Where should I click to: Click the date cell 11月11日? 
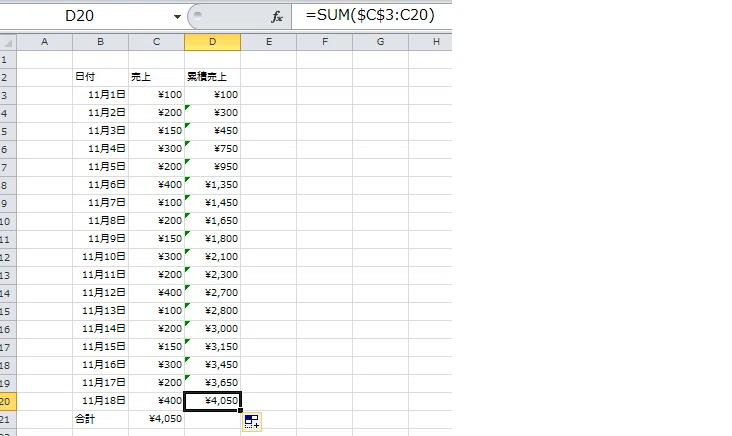(100, 275)
